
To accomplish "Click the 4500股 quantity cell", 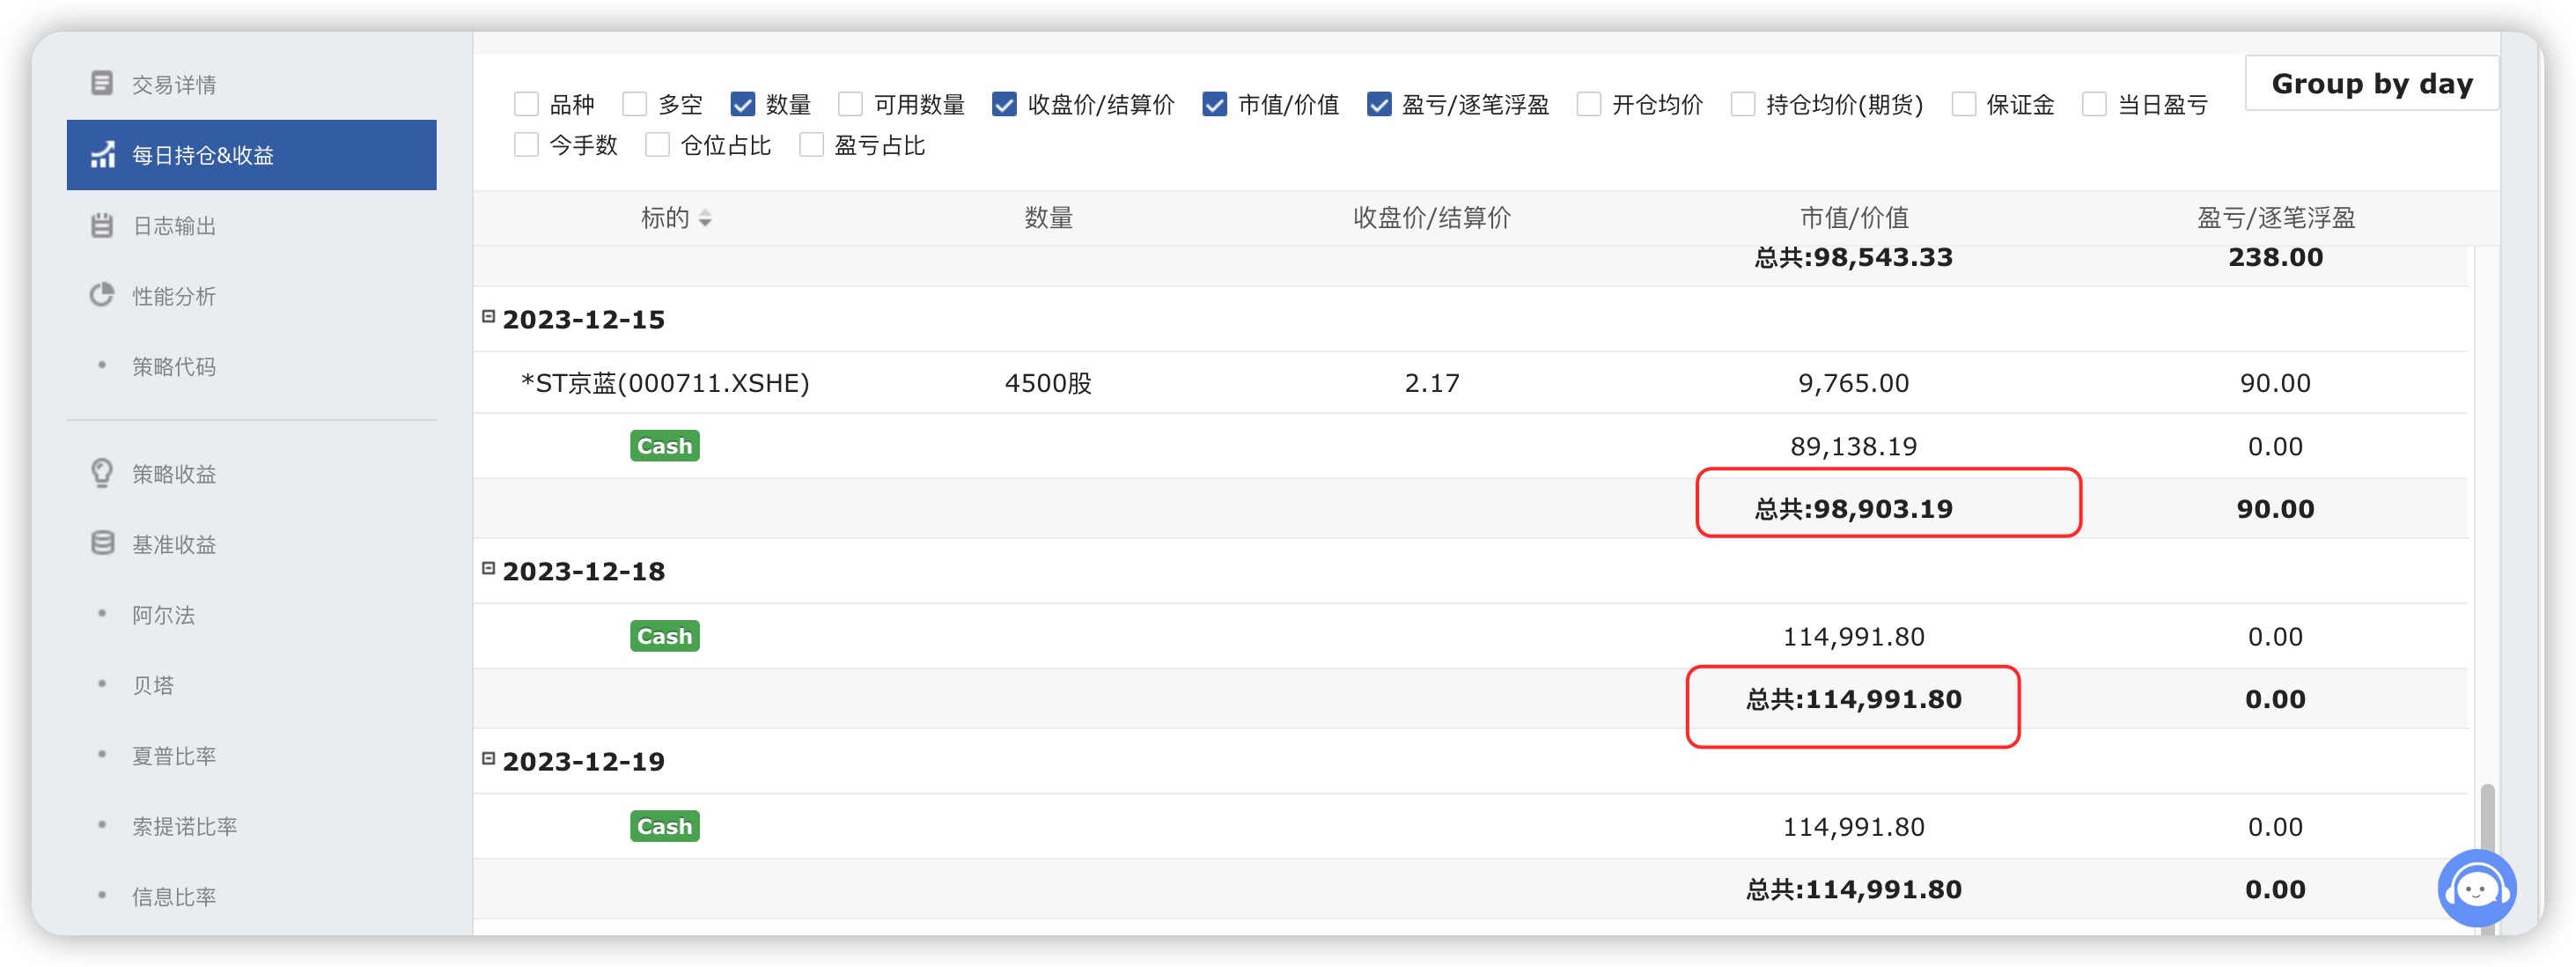I will pyautogui.click(x=1048, y=383).
